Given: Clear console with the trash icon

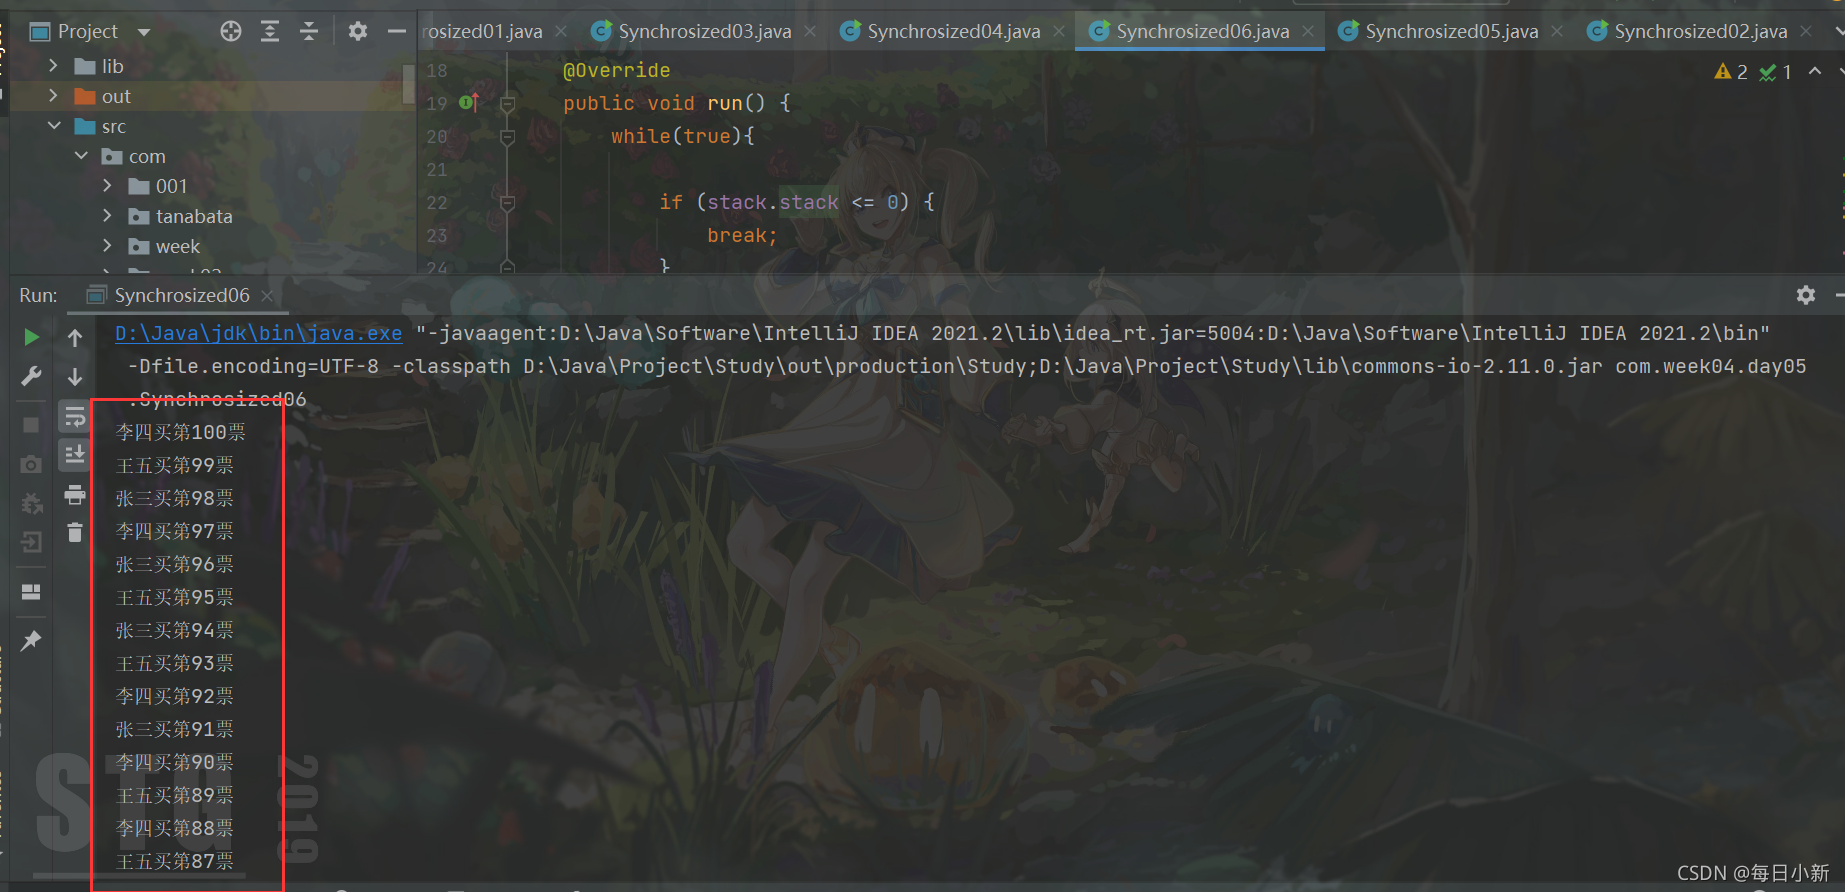Looking at the screenshot, I should click(x=75, y=533).
